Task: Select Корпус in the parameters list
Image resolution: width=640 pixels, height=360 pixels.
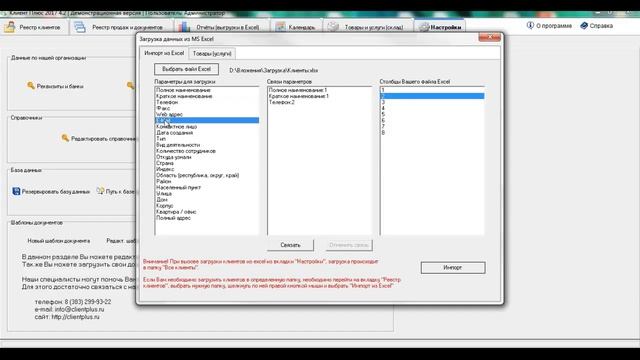Action: click(207, 206)
